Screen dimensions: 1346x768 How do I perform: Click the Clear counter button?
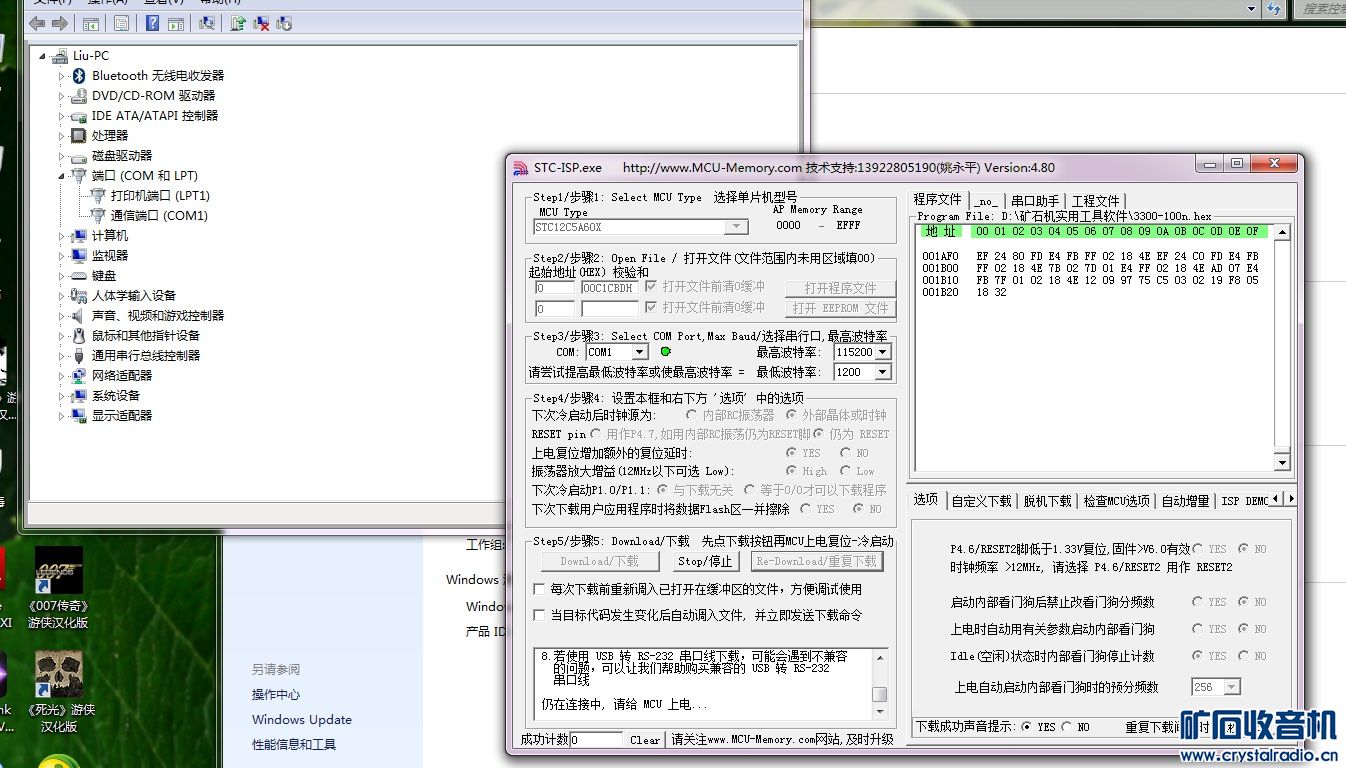coord(645,740)
